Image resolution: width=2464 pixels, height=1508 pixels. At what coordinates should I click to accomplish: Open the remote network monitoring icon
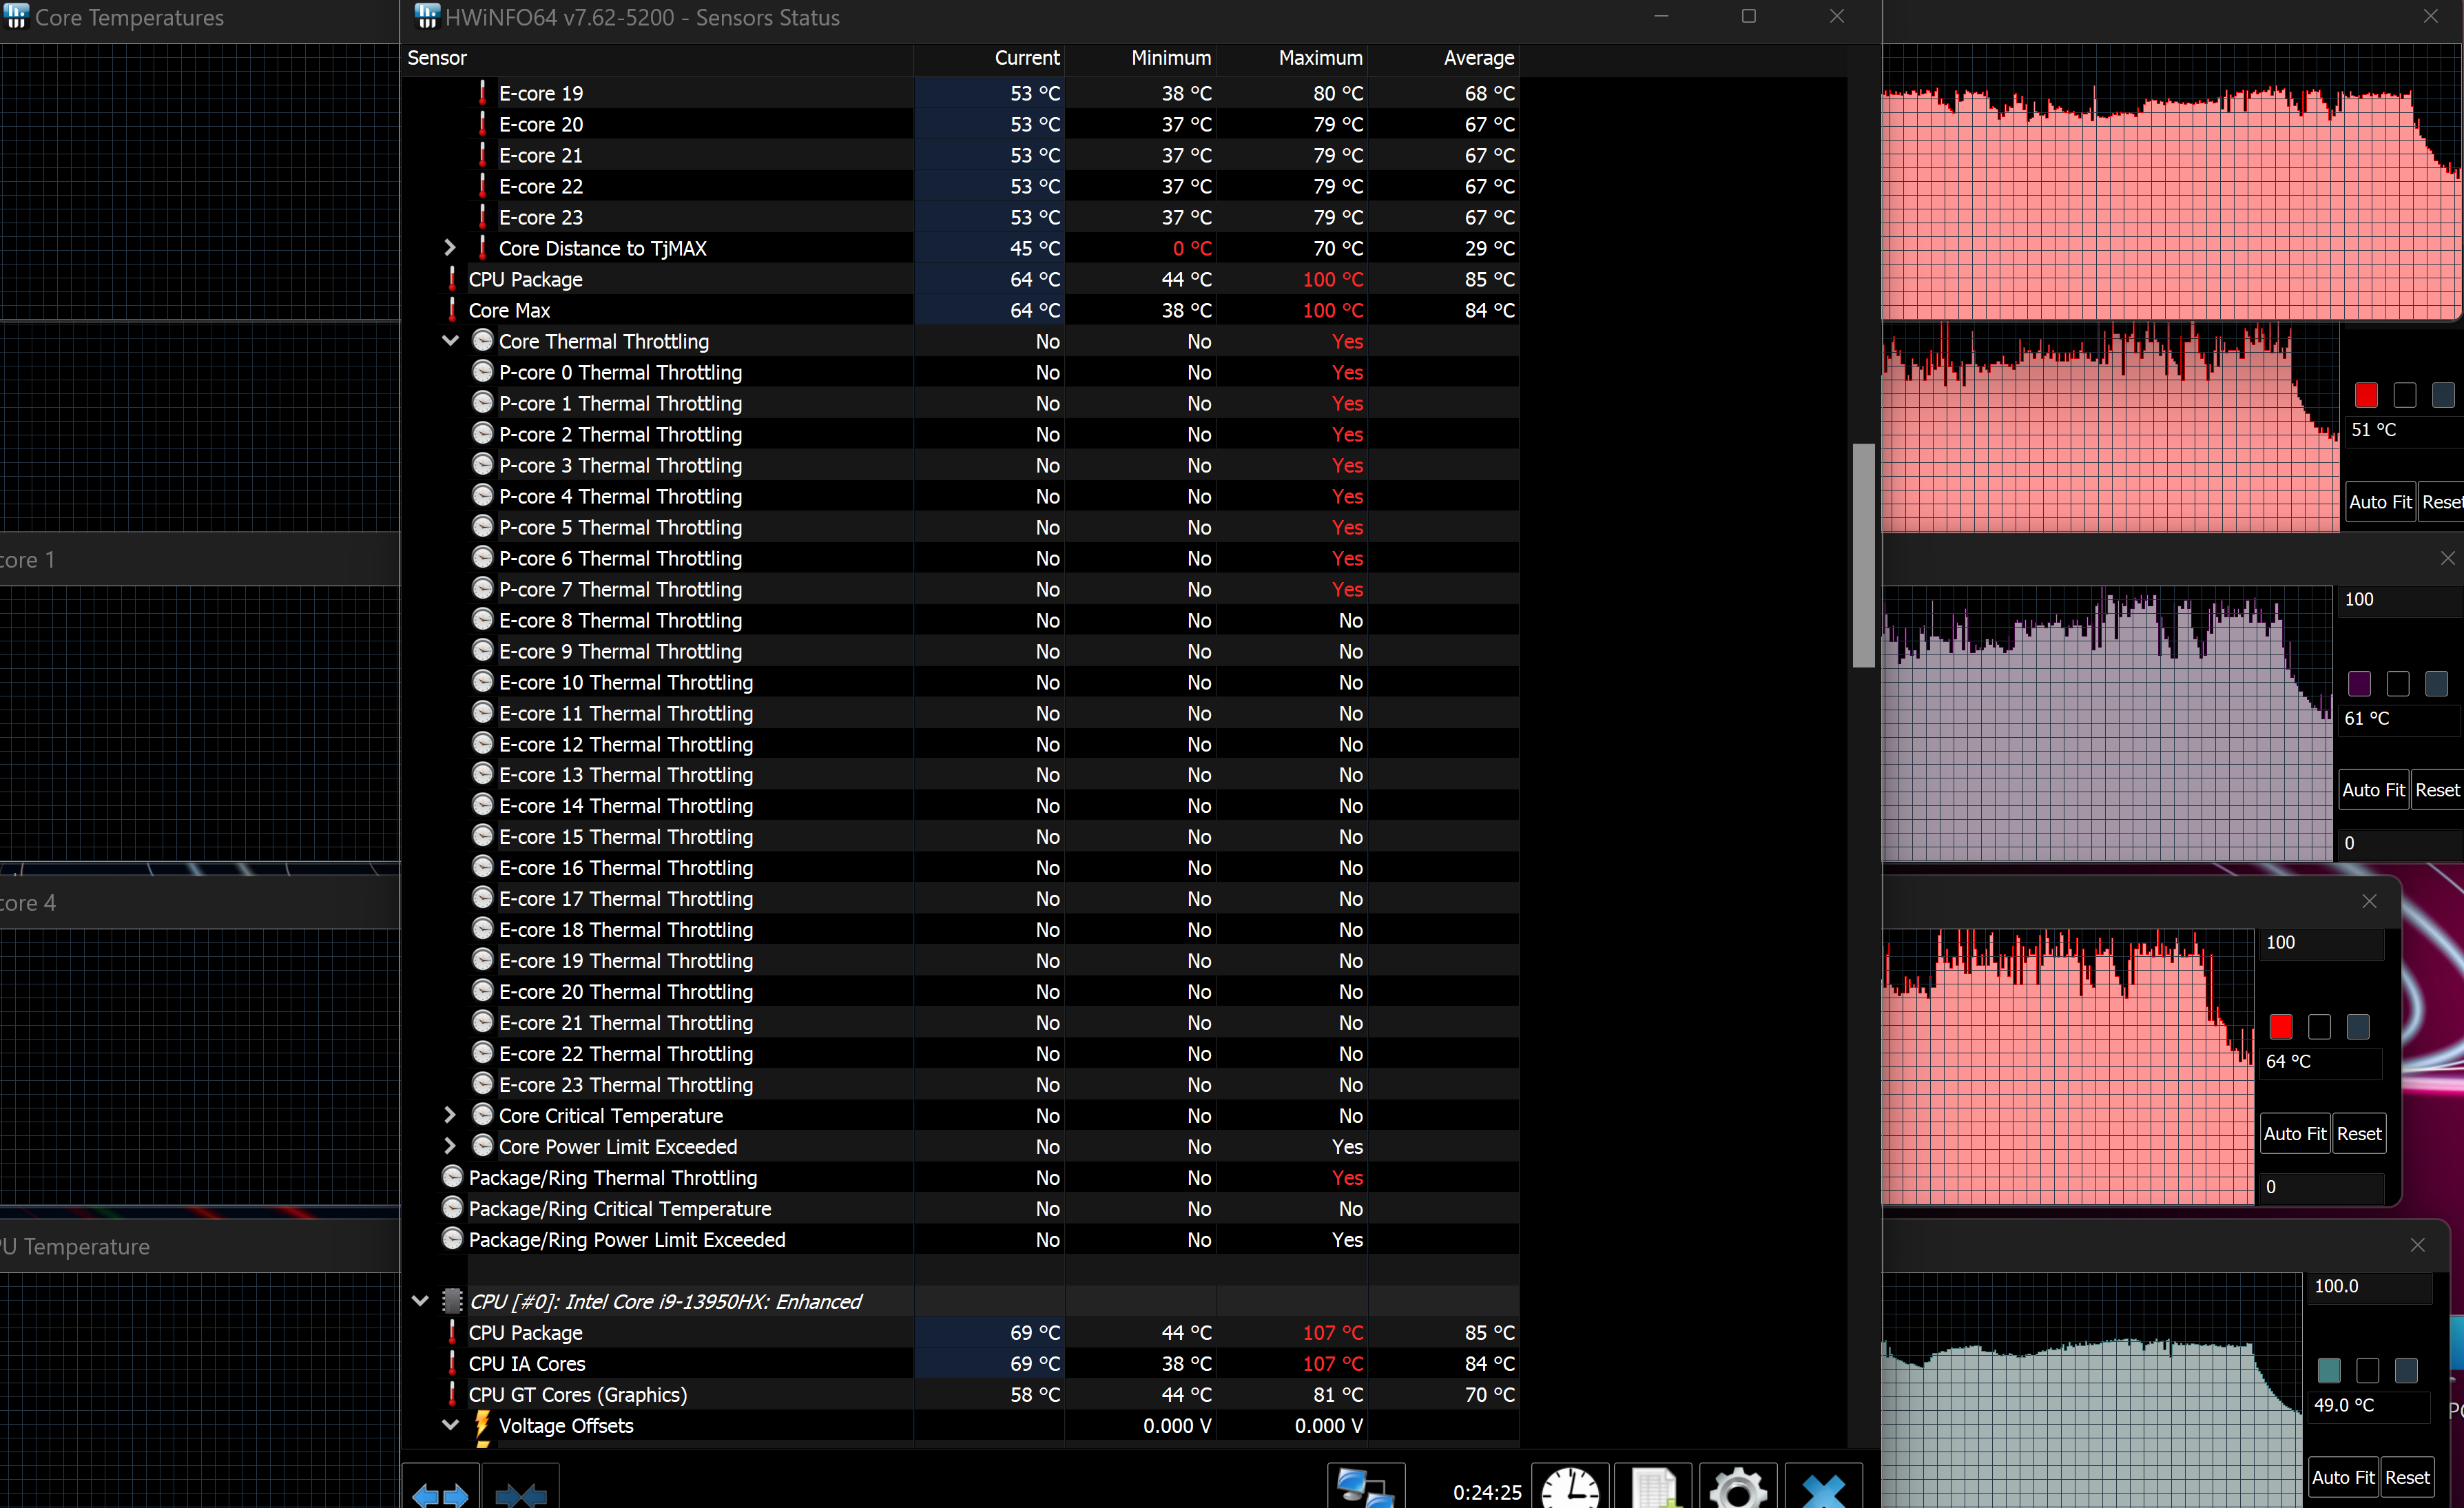click(x=1365, y=1489)
